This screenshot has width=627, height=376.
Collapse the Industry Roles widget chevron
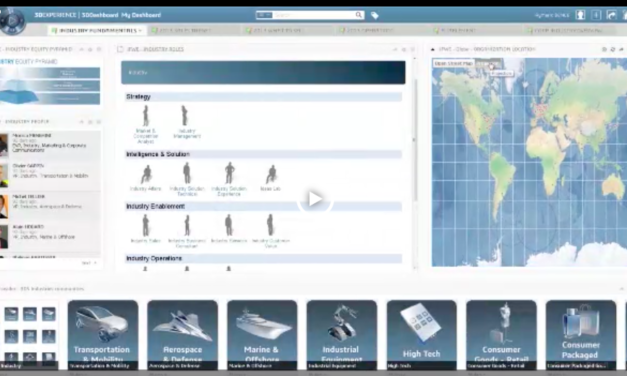[395, 49]
